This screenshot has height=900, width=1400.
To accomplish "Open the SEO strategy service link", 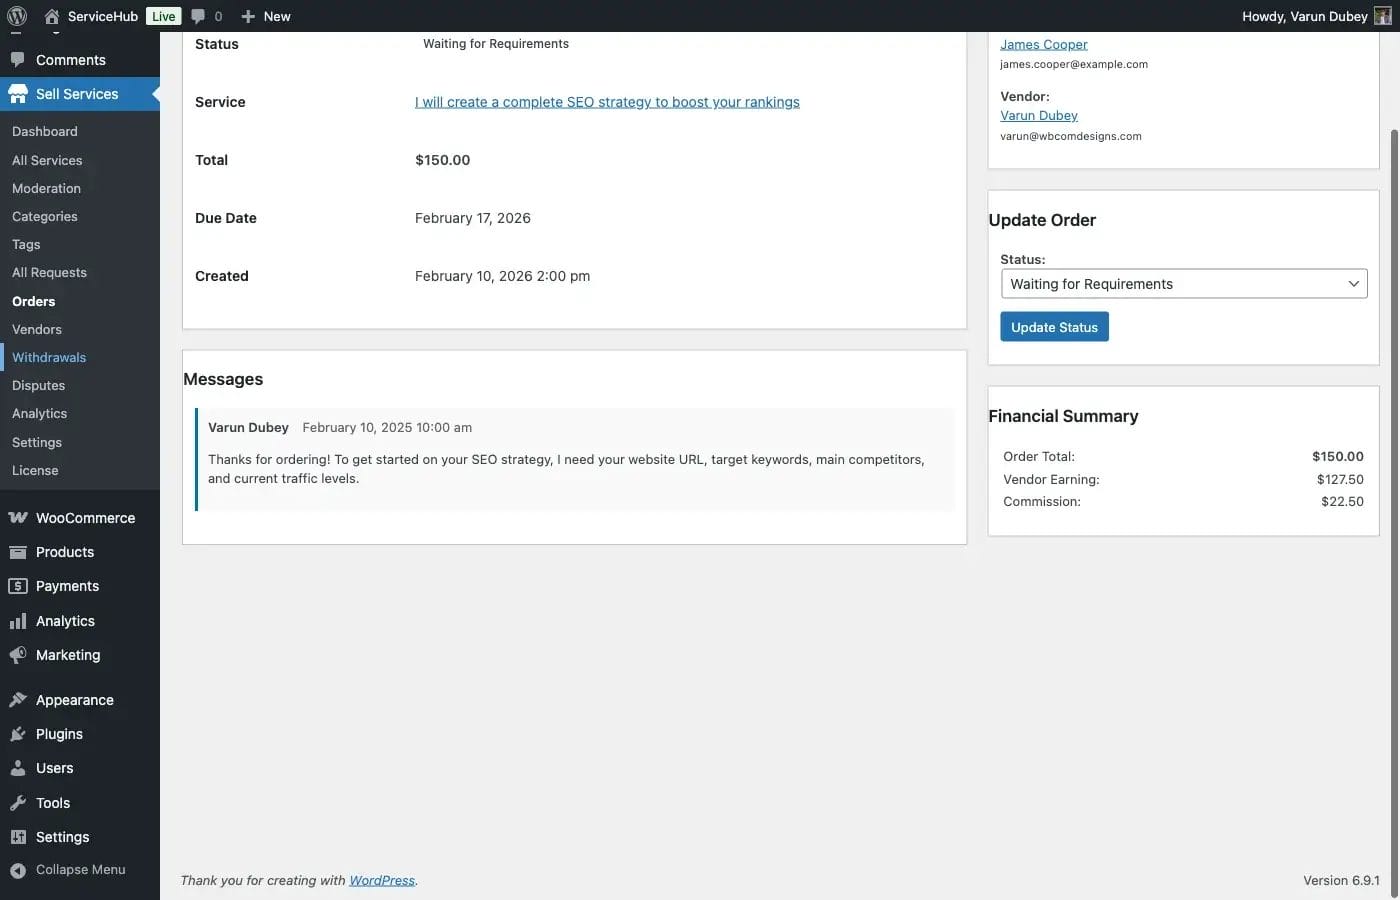I will [607, 101].
